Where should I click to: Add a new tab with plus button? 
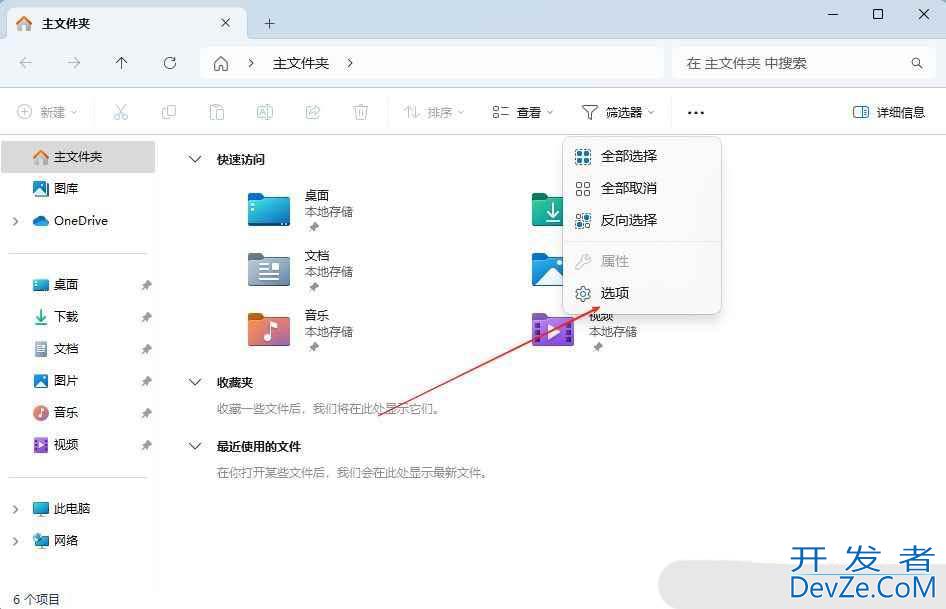269,24
